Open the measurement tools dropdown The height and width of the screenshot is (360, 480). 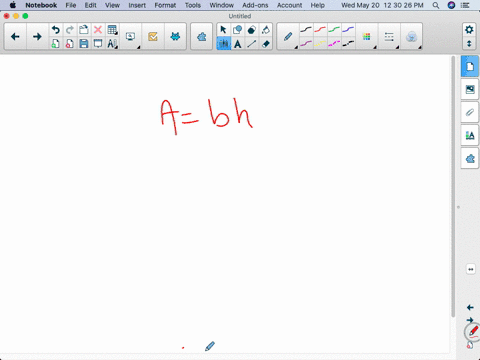click(x=112, y=44)
